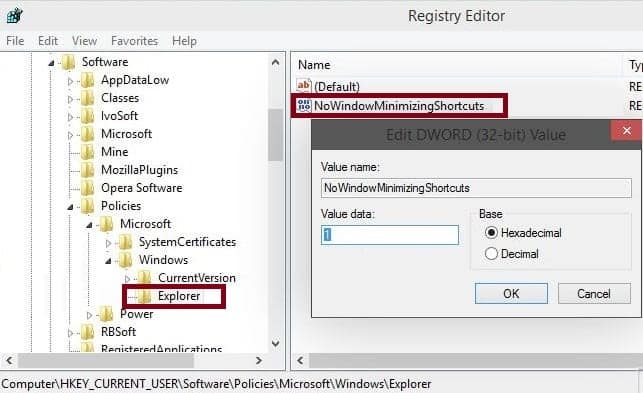Select the IvoSoft folder icon
This screenshot has width=643, height=393.
point(87,116)
